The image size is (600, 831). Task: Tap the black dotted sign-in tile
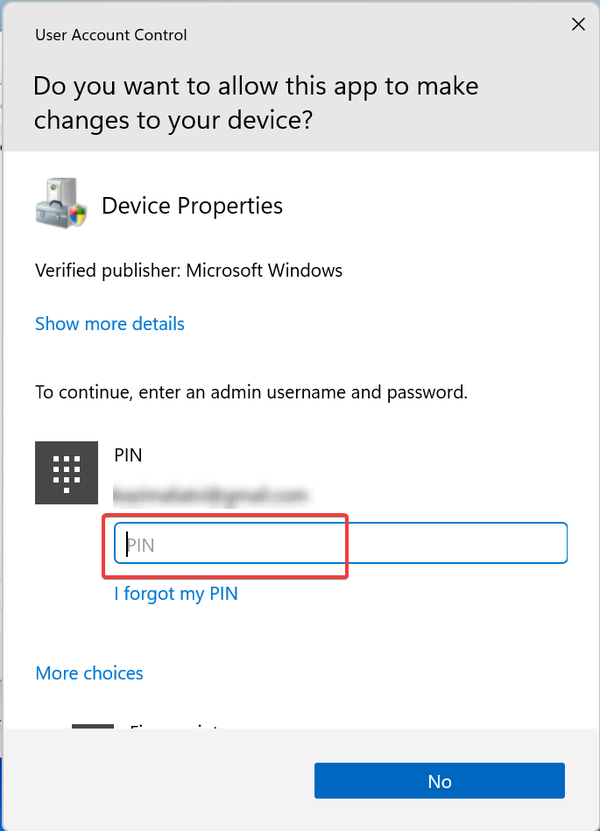pyautogui.click(x=66, y=472)
